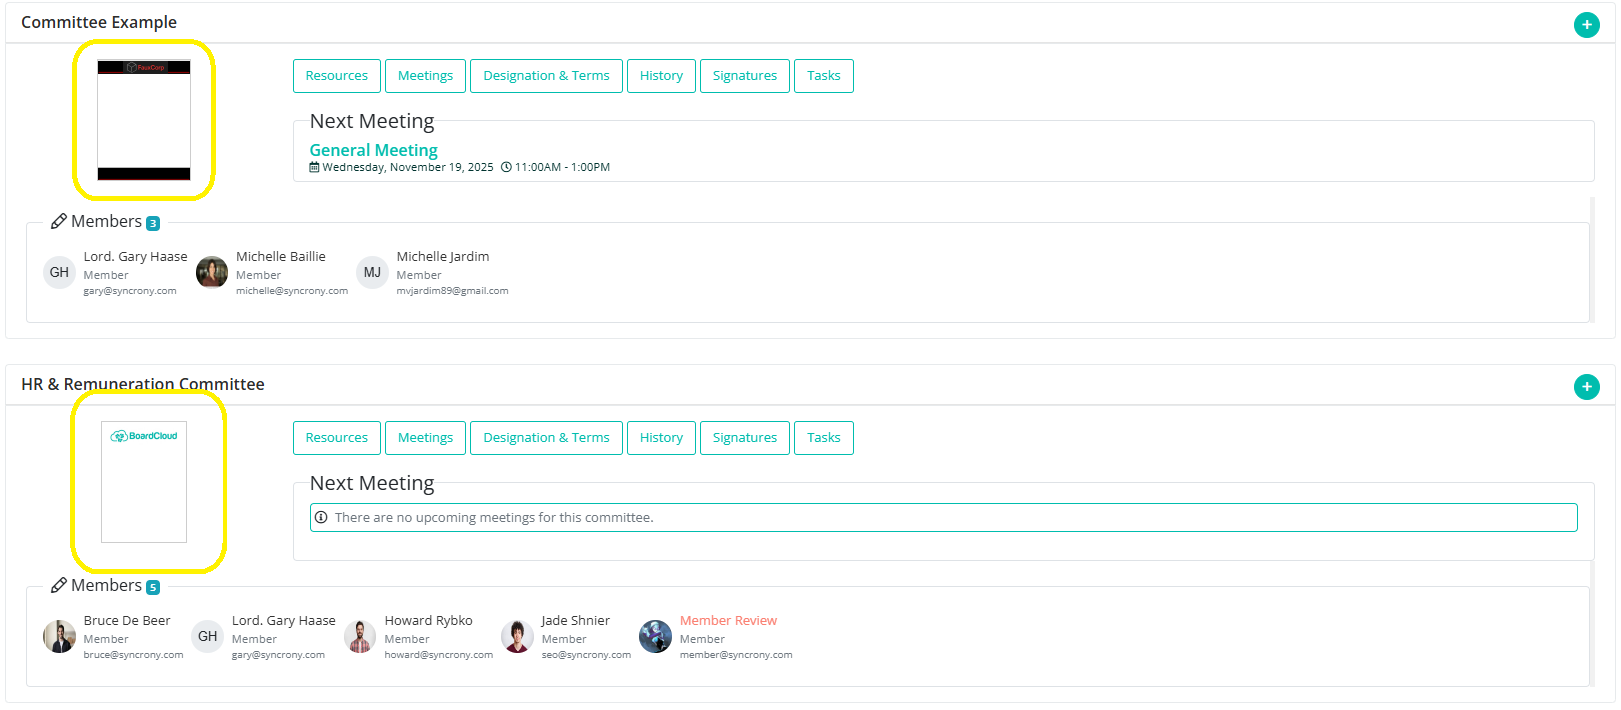
Task: Click Gary Haase's GH avatar in Committee Example
Action: click(x=60, y=272)
